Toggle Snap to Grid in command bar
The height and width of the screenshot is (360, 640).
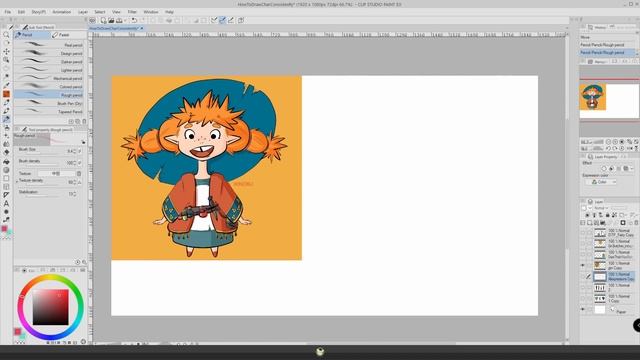tap(231, 20)
